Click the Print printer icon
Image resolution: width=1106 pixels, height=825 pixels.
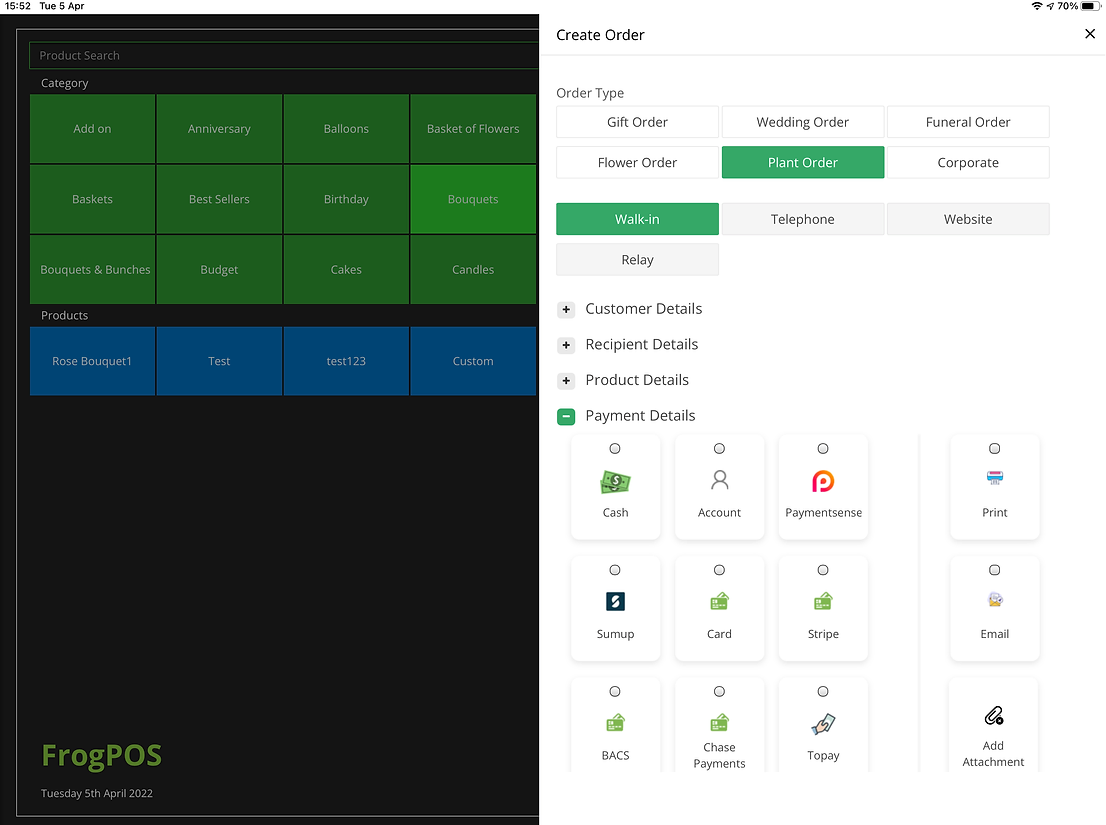994,479
